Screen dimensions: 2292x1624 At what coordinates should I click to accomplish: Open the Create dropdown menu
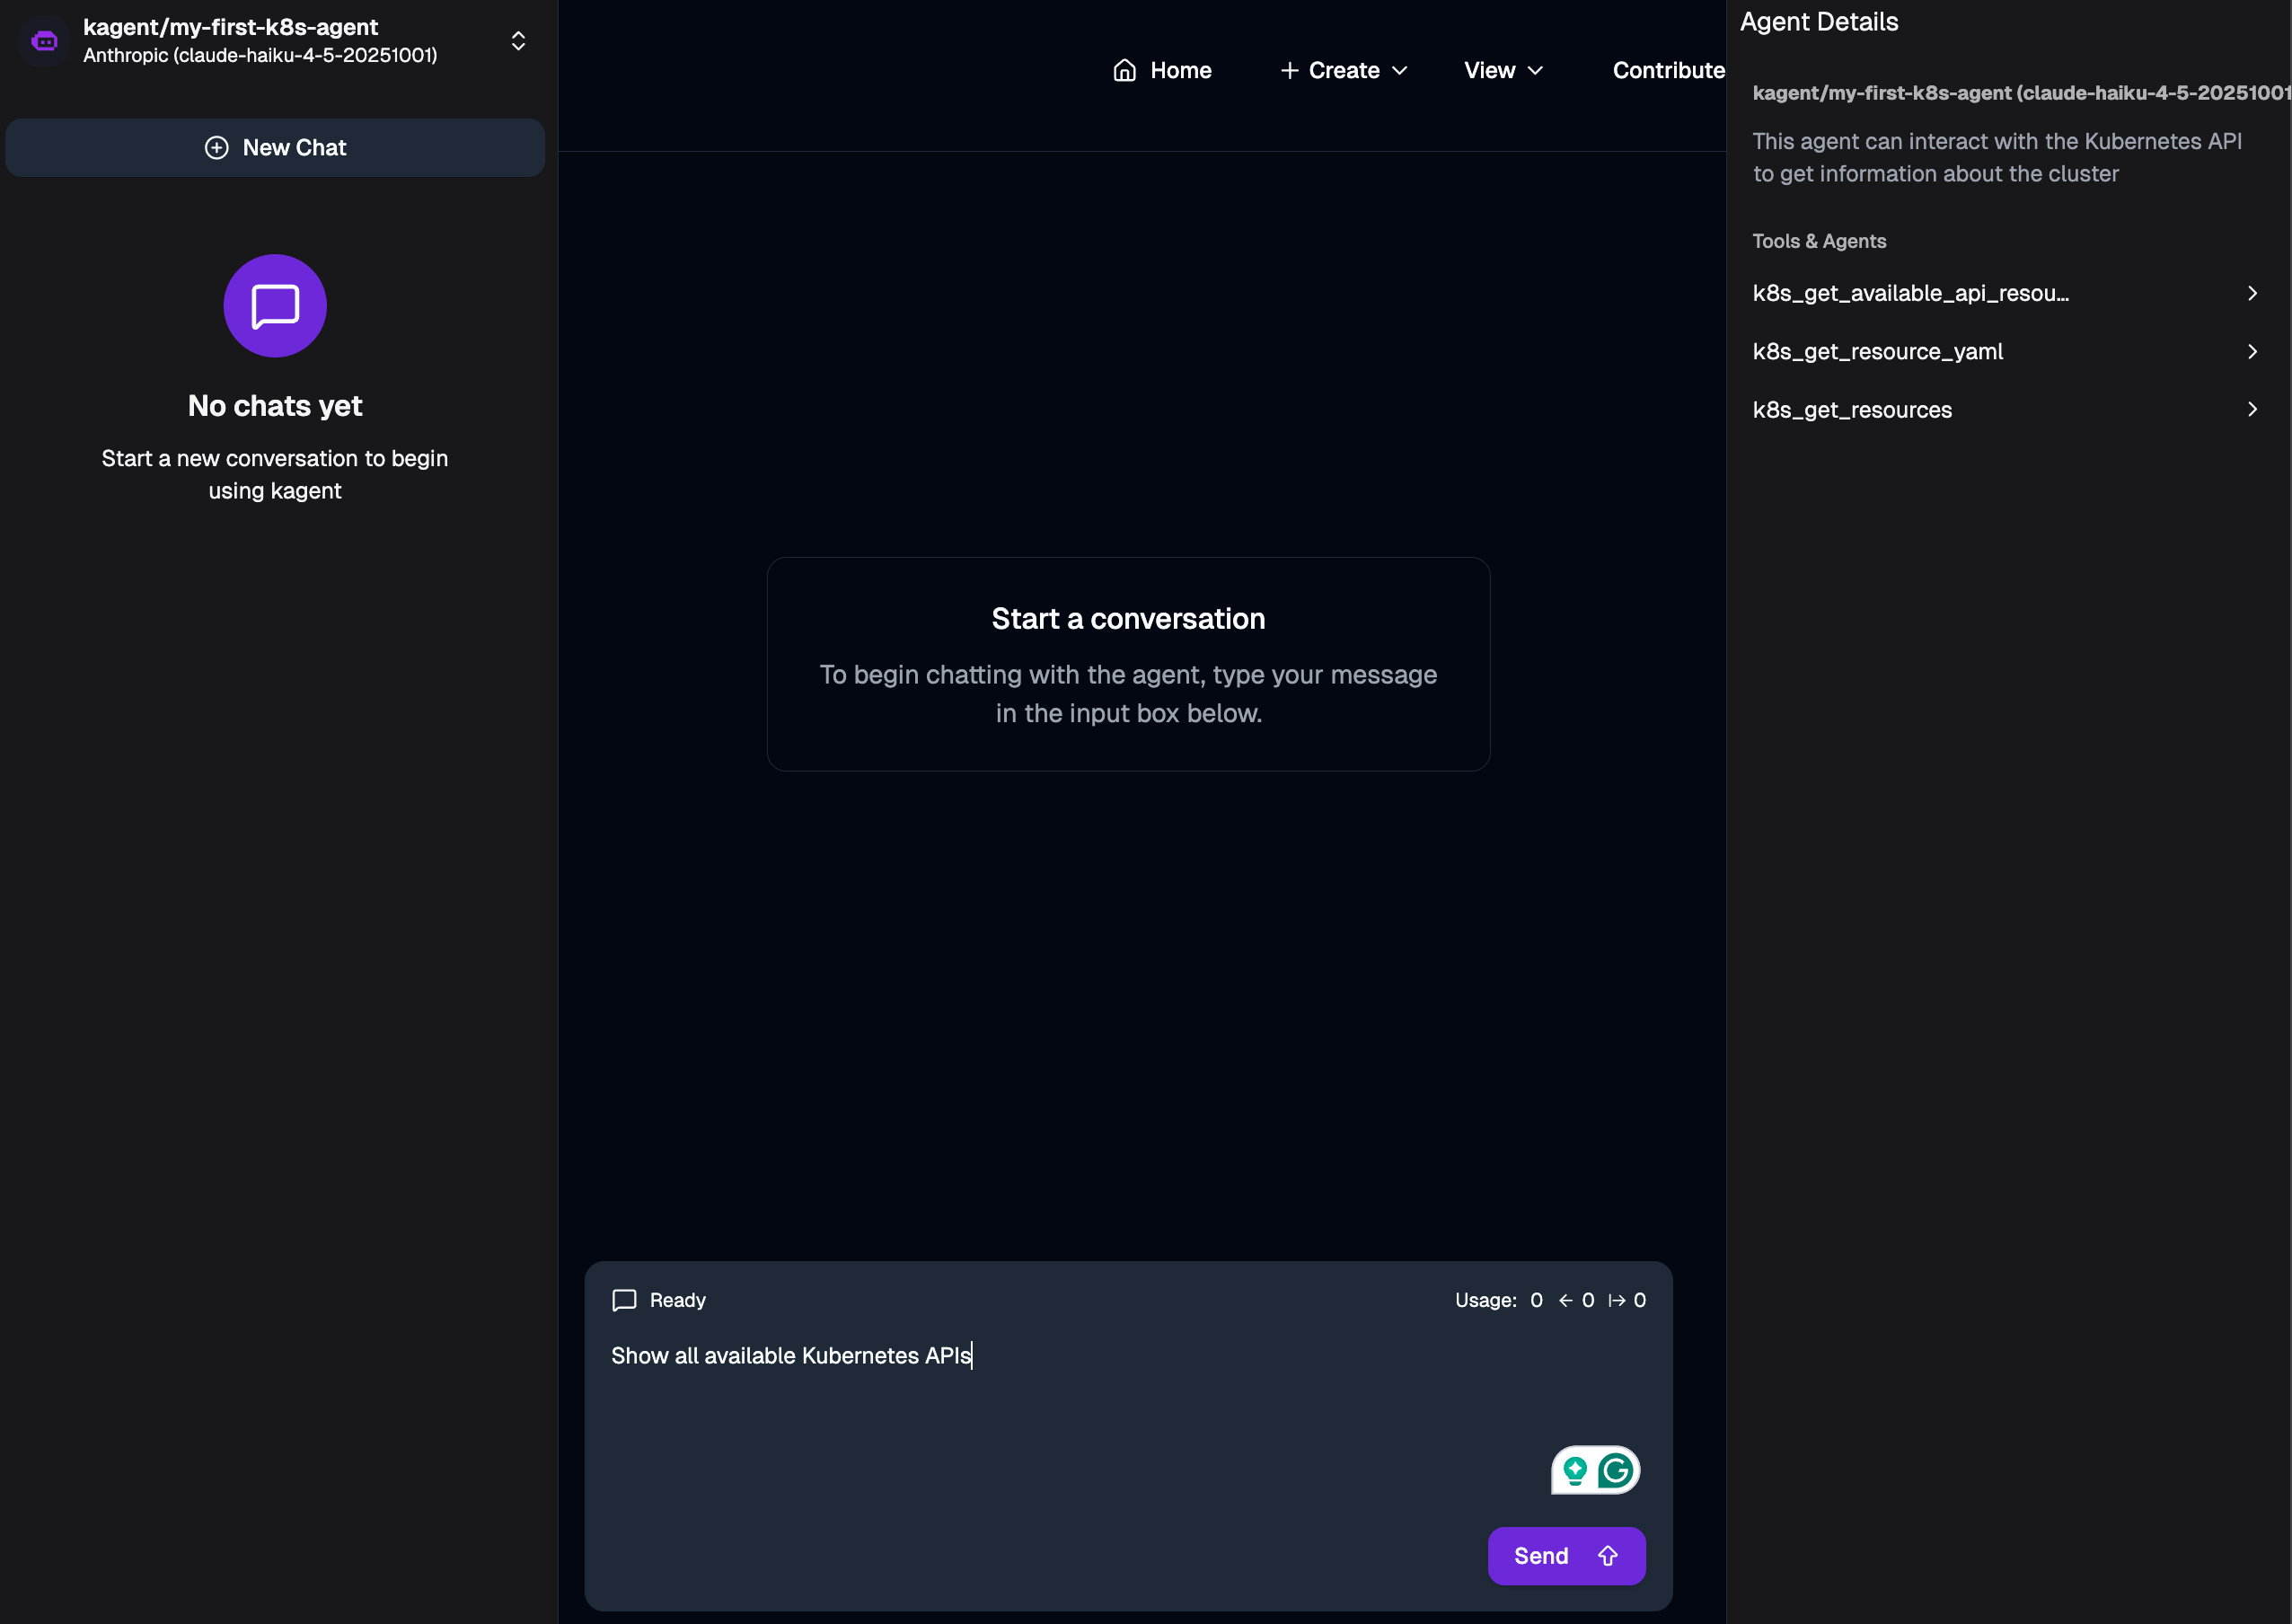(x=1343, y=70)
